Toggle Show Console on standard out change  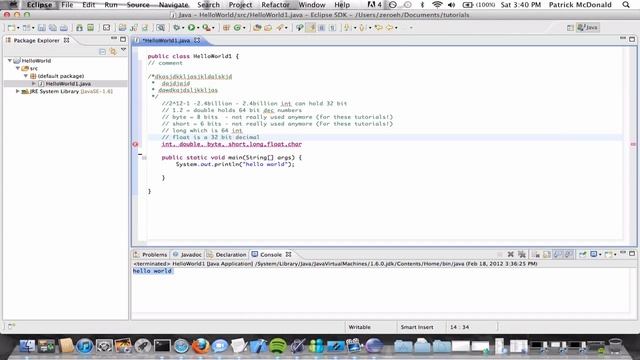[558, 254]
